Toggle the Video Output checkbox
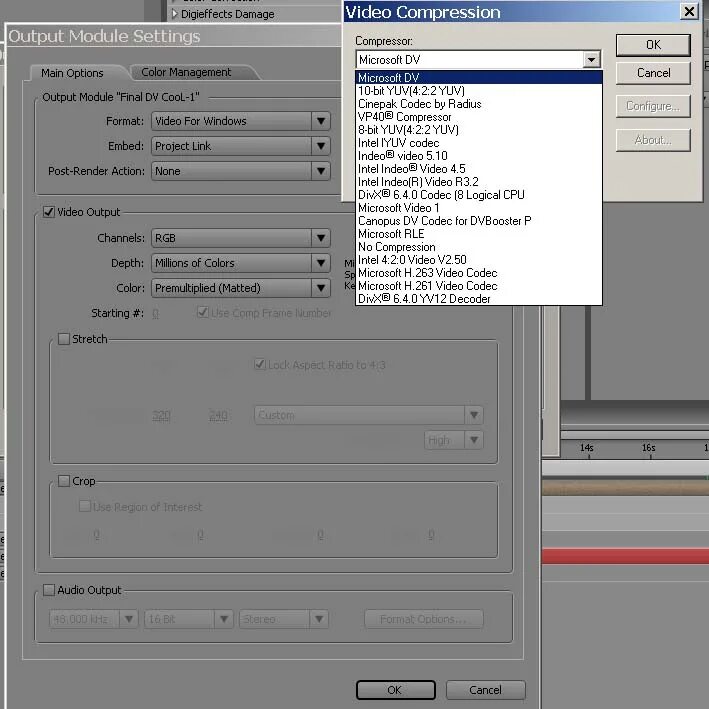 click(49, 212)
